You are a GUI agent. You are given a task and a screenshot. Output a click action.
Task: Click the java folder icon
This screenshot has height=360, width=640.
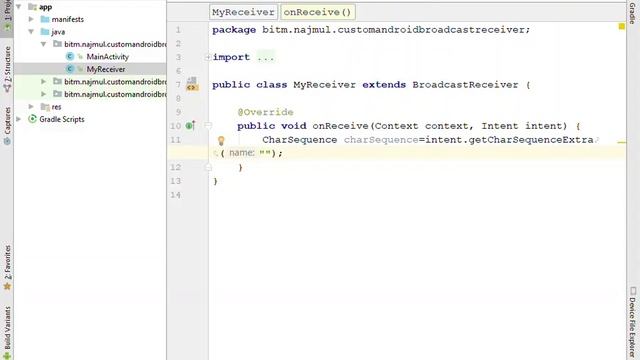point(45,31)
